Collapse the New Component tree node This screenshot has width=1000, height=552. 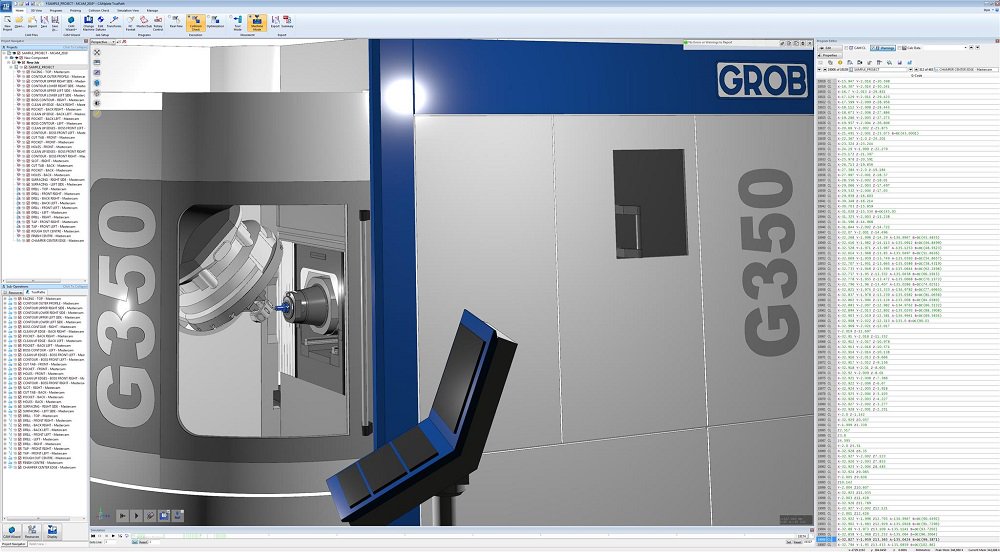coord(6,57)
